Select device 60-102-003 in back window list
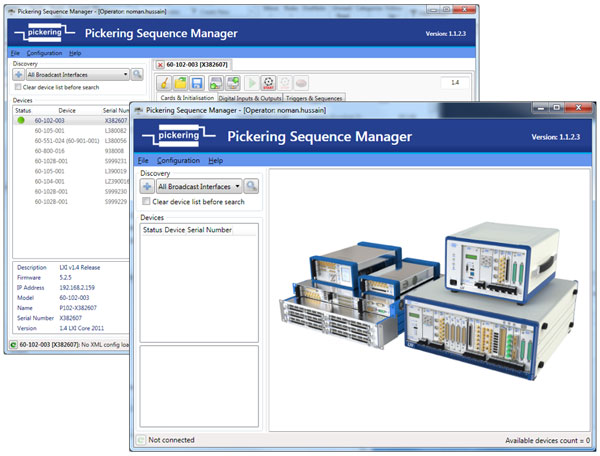This screenshot has width=600, height=456. (71, 121)
